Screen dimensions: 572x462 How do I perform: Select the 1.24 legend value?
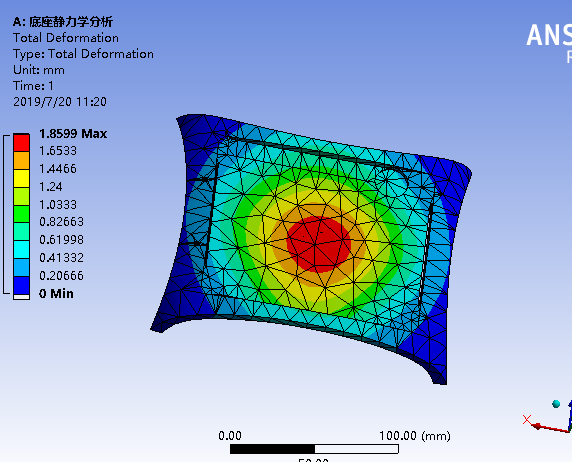pyautogui.click(x=51, y=186)
